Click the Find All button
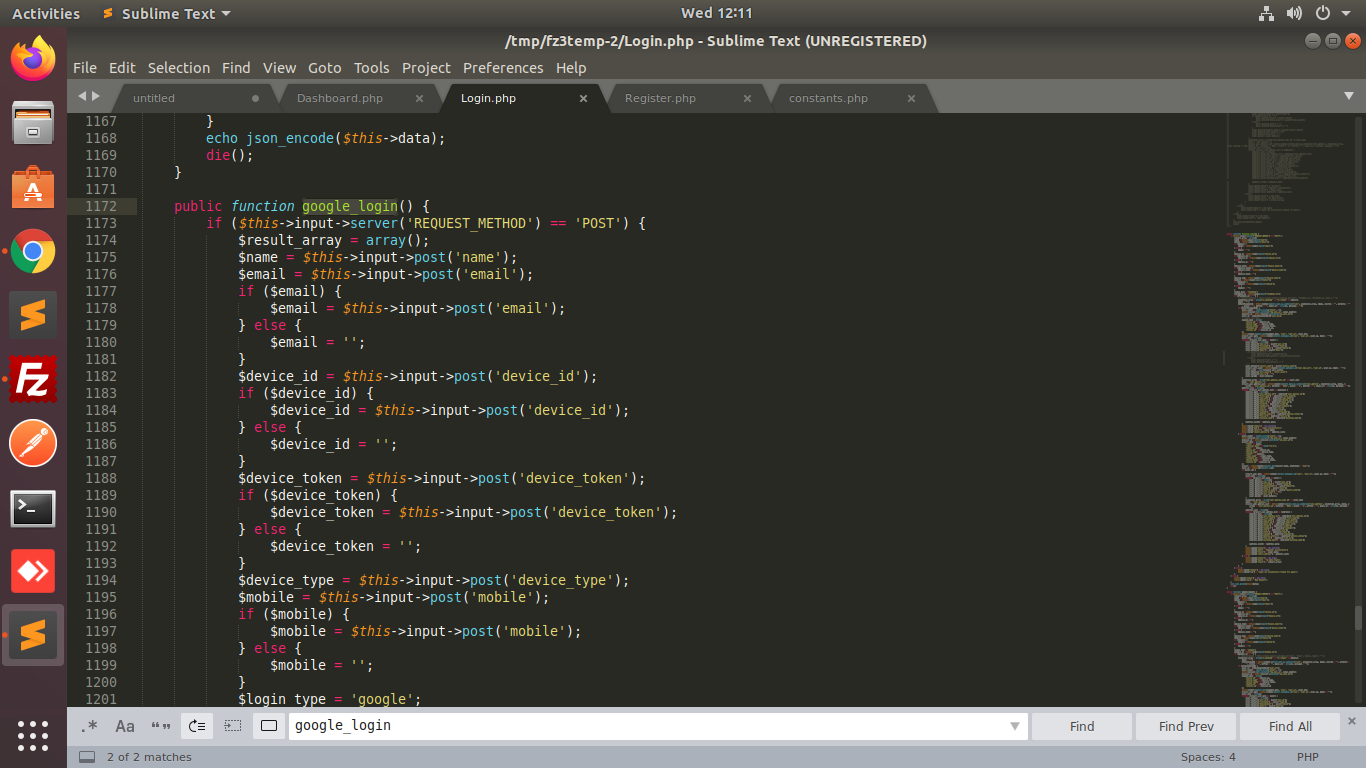 (x=1290, y=726)
